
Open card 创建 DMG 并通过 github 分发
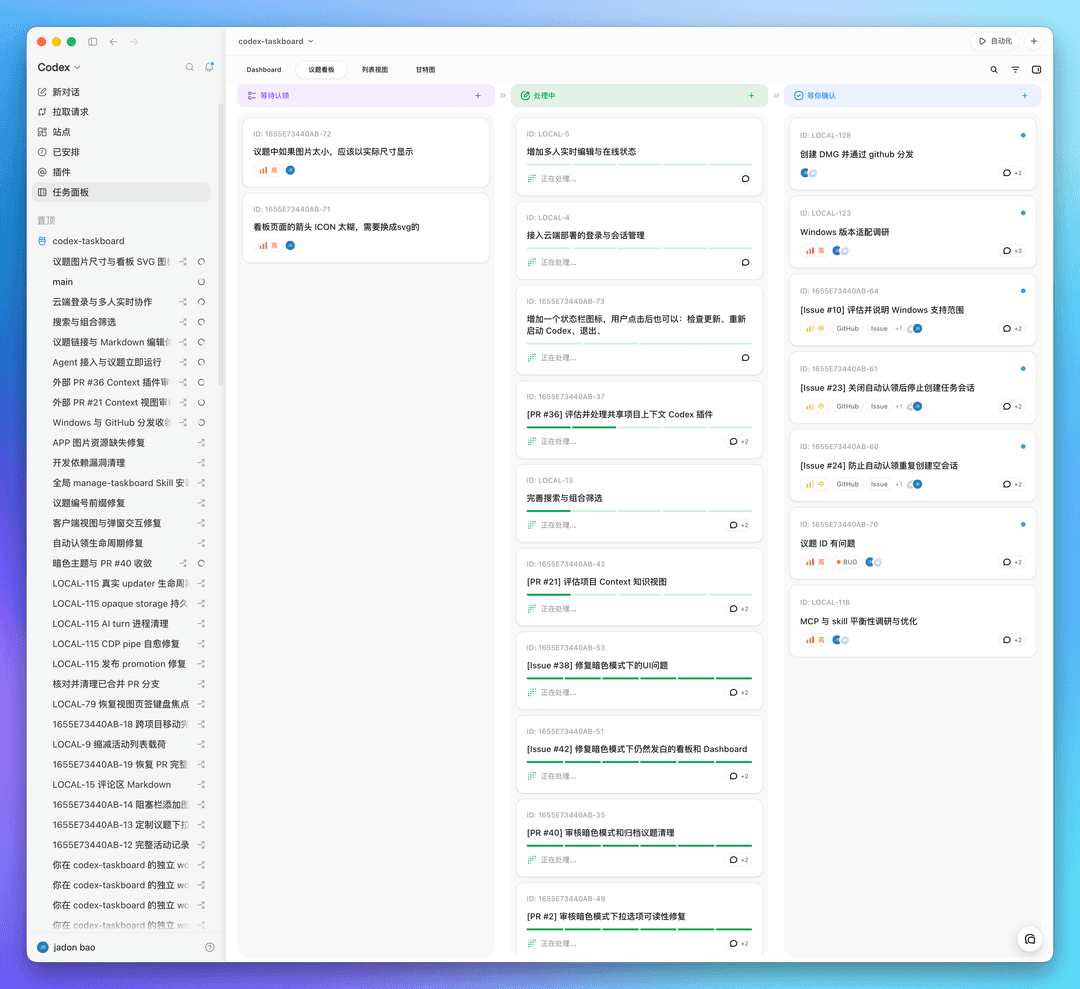pos(913,154)
